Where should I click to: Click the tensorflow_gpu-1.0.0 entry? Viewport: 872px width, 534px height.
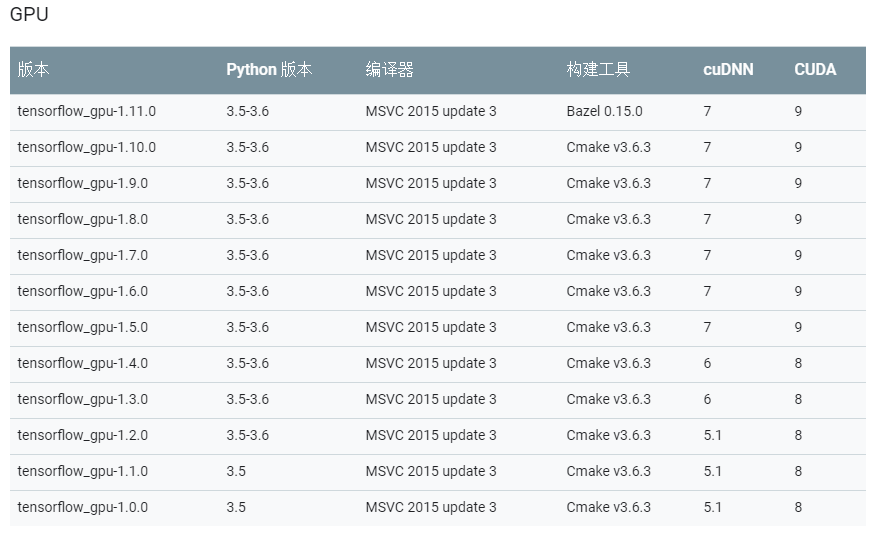tap(83, 507)
